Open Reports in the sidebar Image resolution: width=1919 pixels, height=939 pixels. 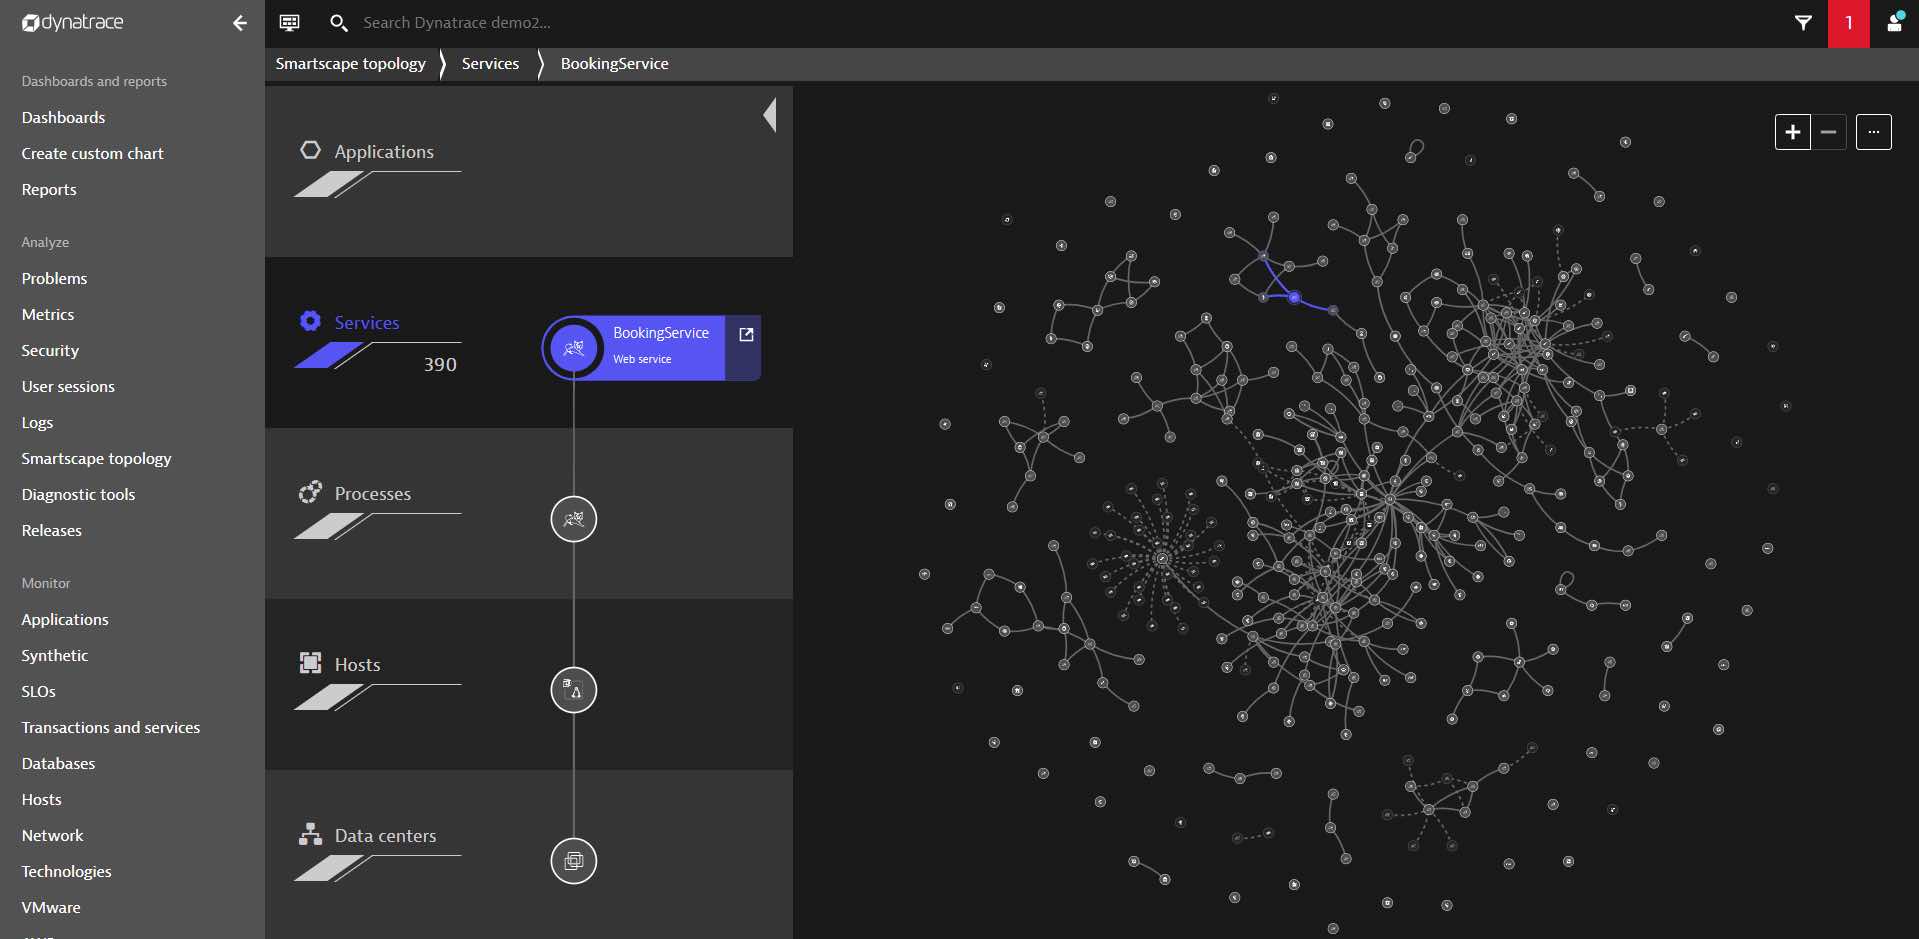pyautogui.click(x=49, y=190)
